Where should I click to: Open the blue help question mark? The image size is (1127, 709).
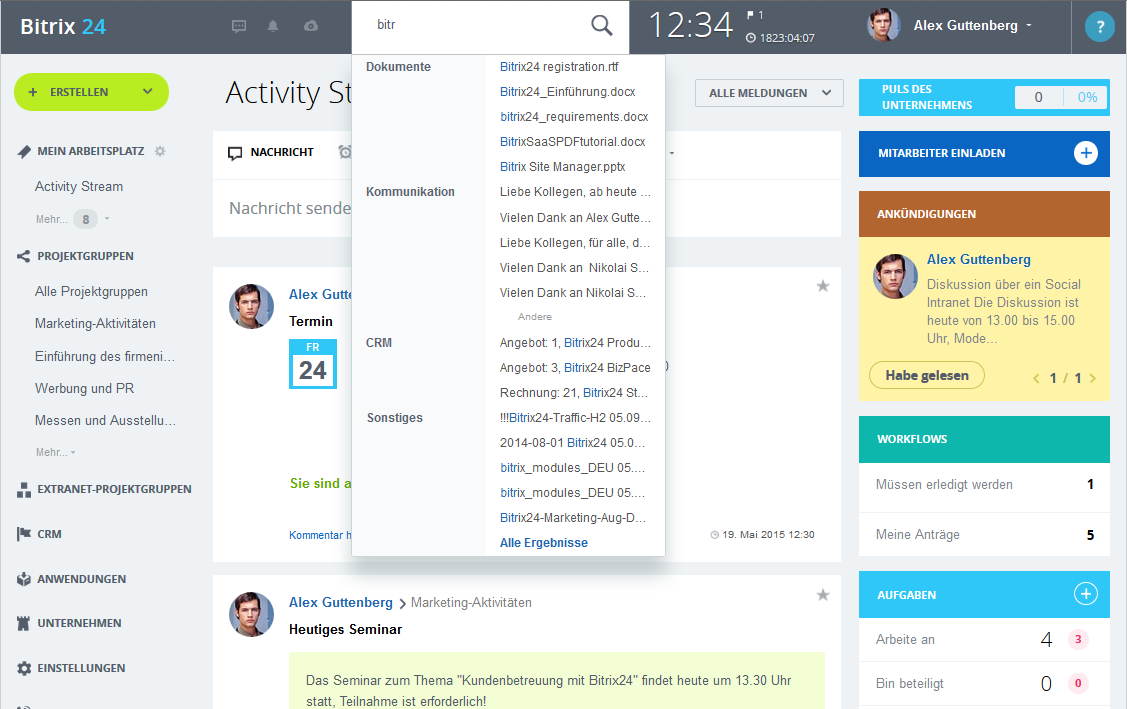click(1099, 27)
